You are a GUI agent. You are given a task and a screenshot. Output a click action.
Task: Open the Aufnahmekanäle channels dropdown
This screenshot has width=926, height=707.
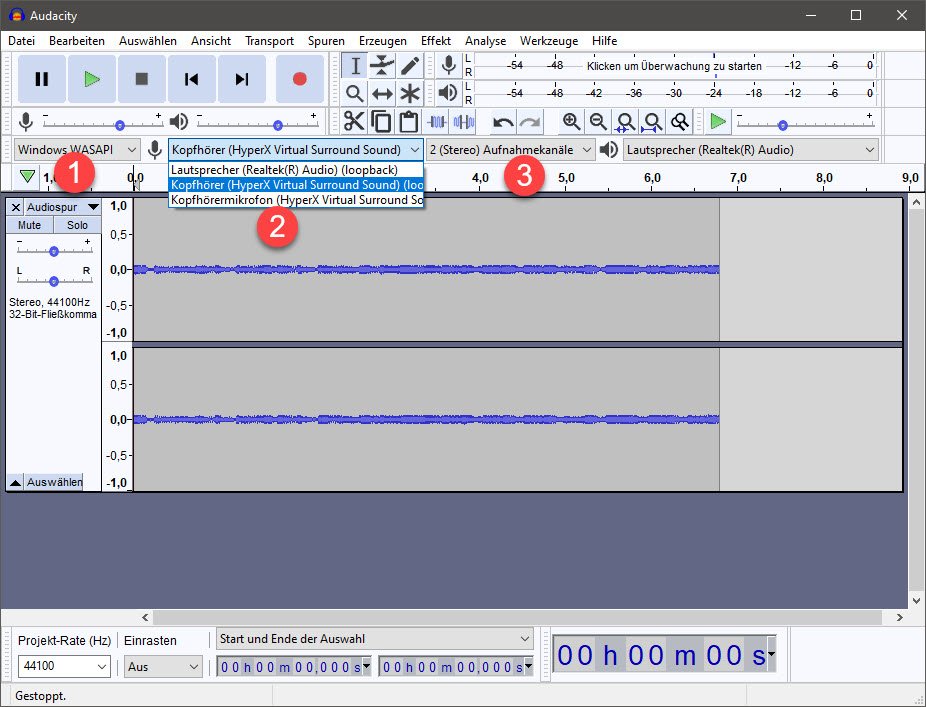click(510, 149)
